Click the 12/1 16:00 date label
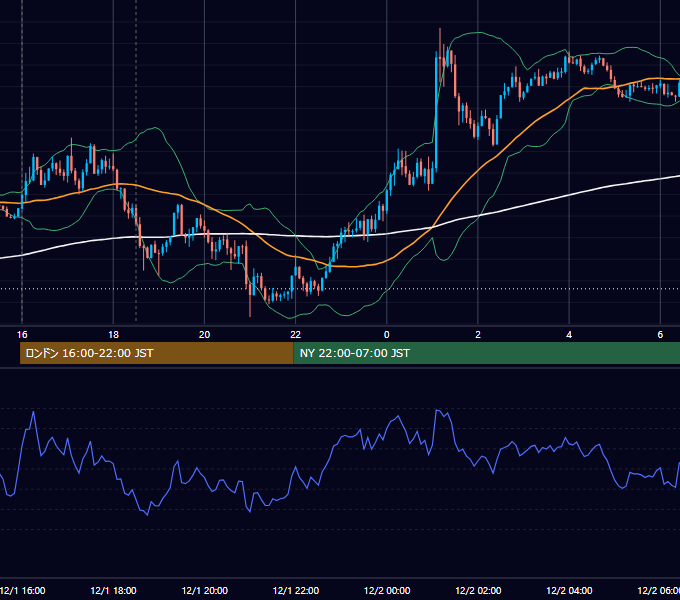 (x=23, y=591)
